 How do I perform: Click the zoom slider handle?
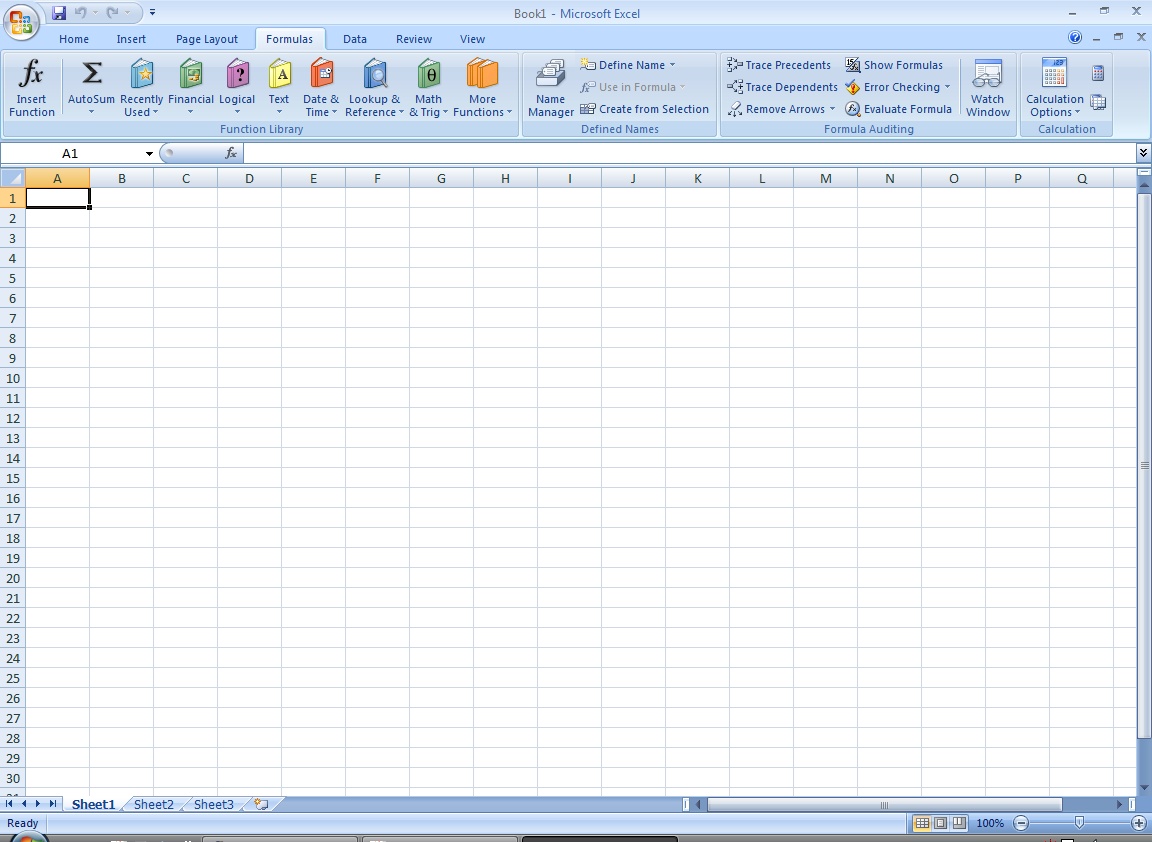pyautogui.click(x=1079, y=823)
